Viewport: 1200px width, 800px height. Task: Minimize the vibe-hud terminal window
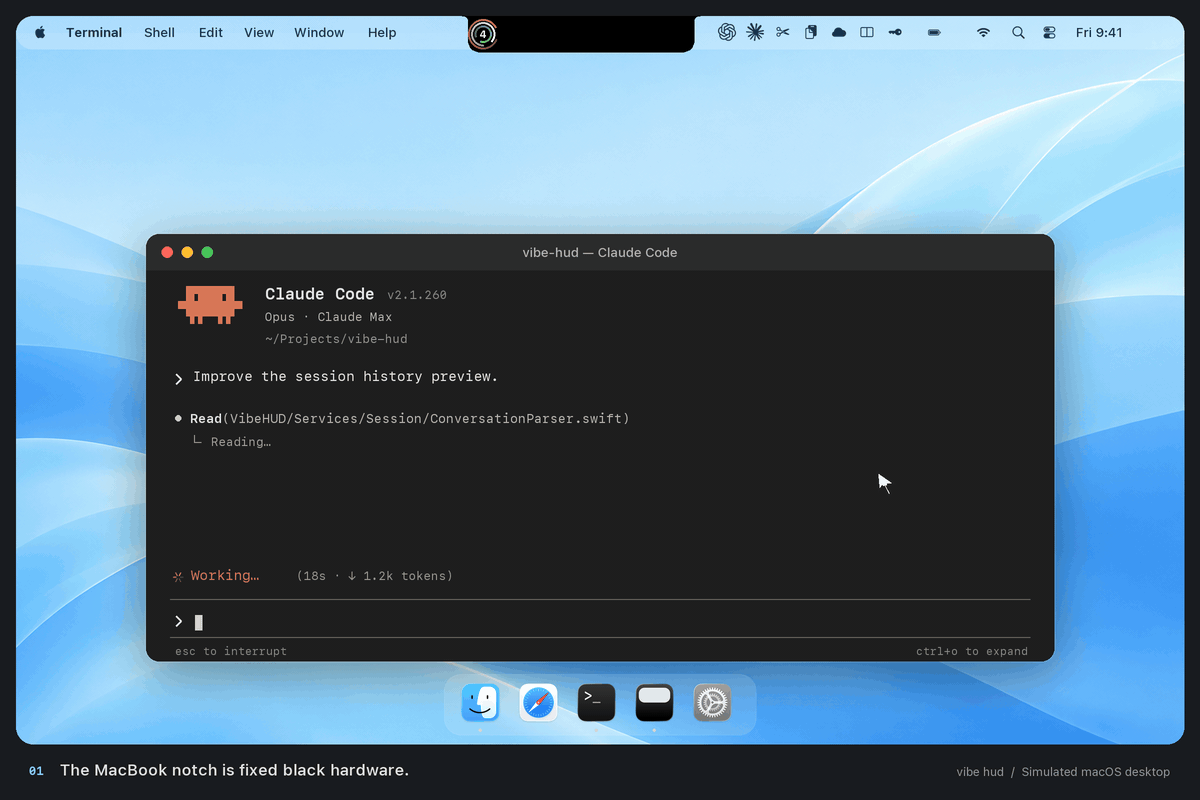[x=187, y=253]
